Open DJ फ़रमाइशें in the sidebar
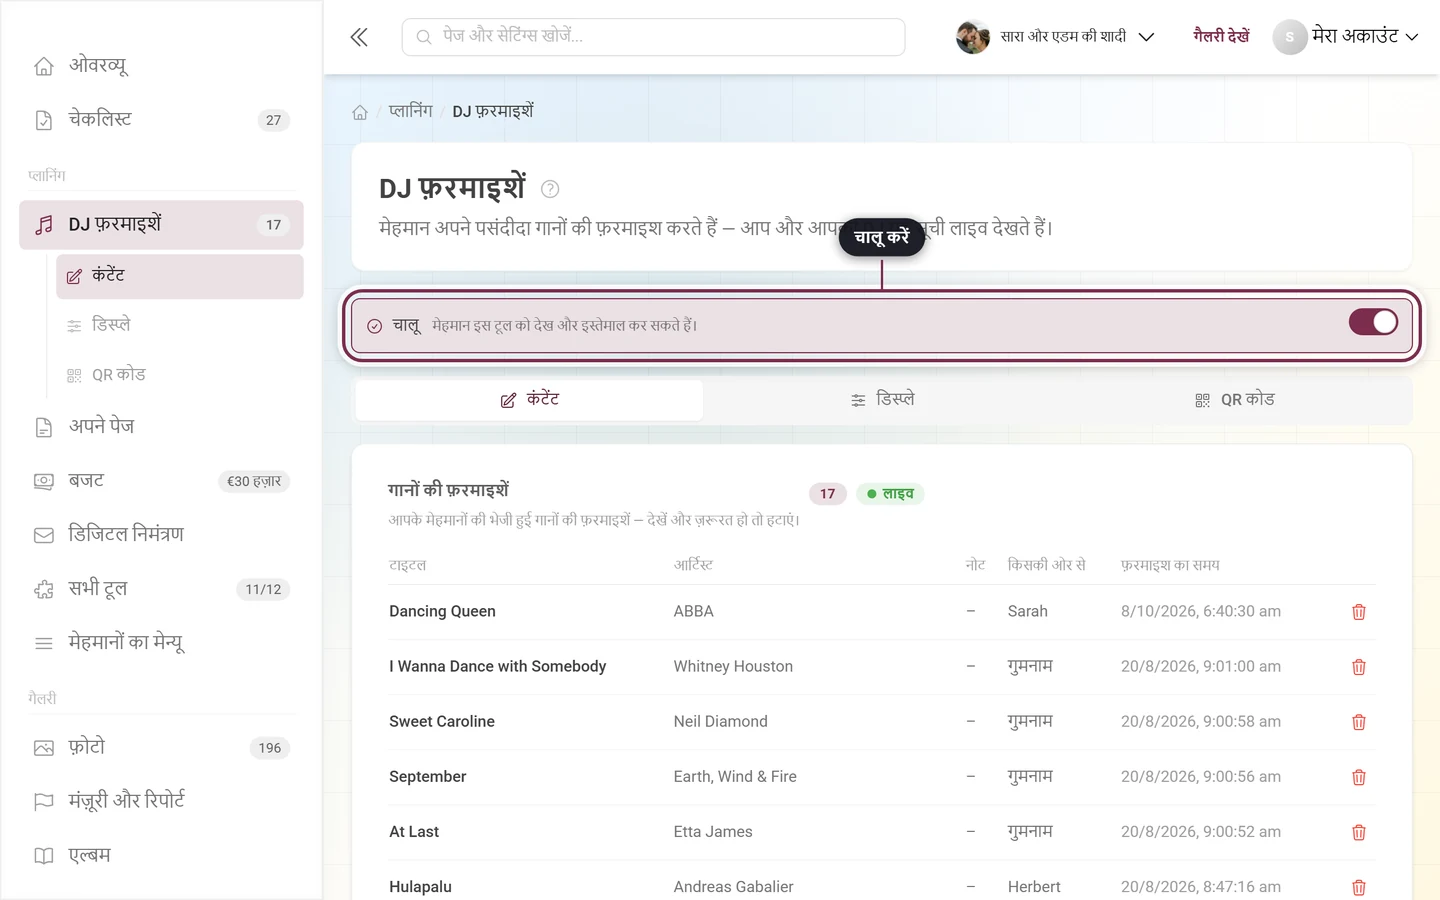 [x=161, y=225]
